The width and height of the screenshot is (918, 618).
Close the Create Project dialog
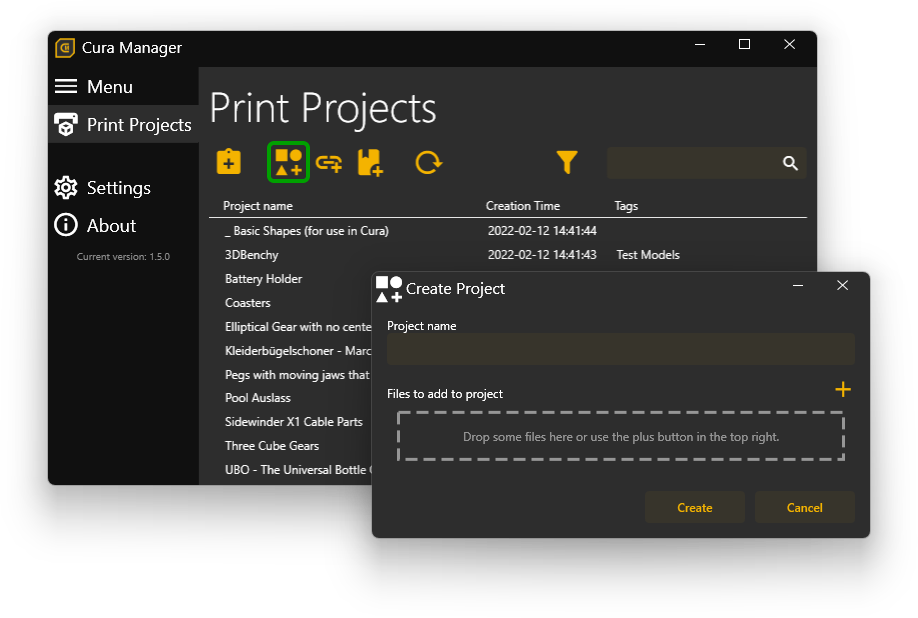pos(842,285)
